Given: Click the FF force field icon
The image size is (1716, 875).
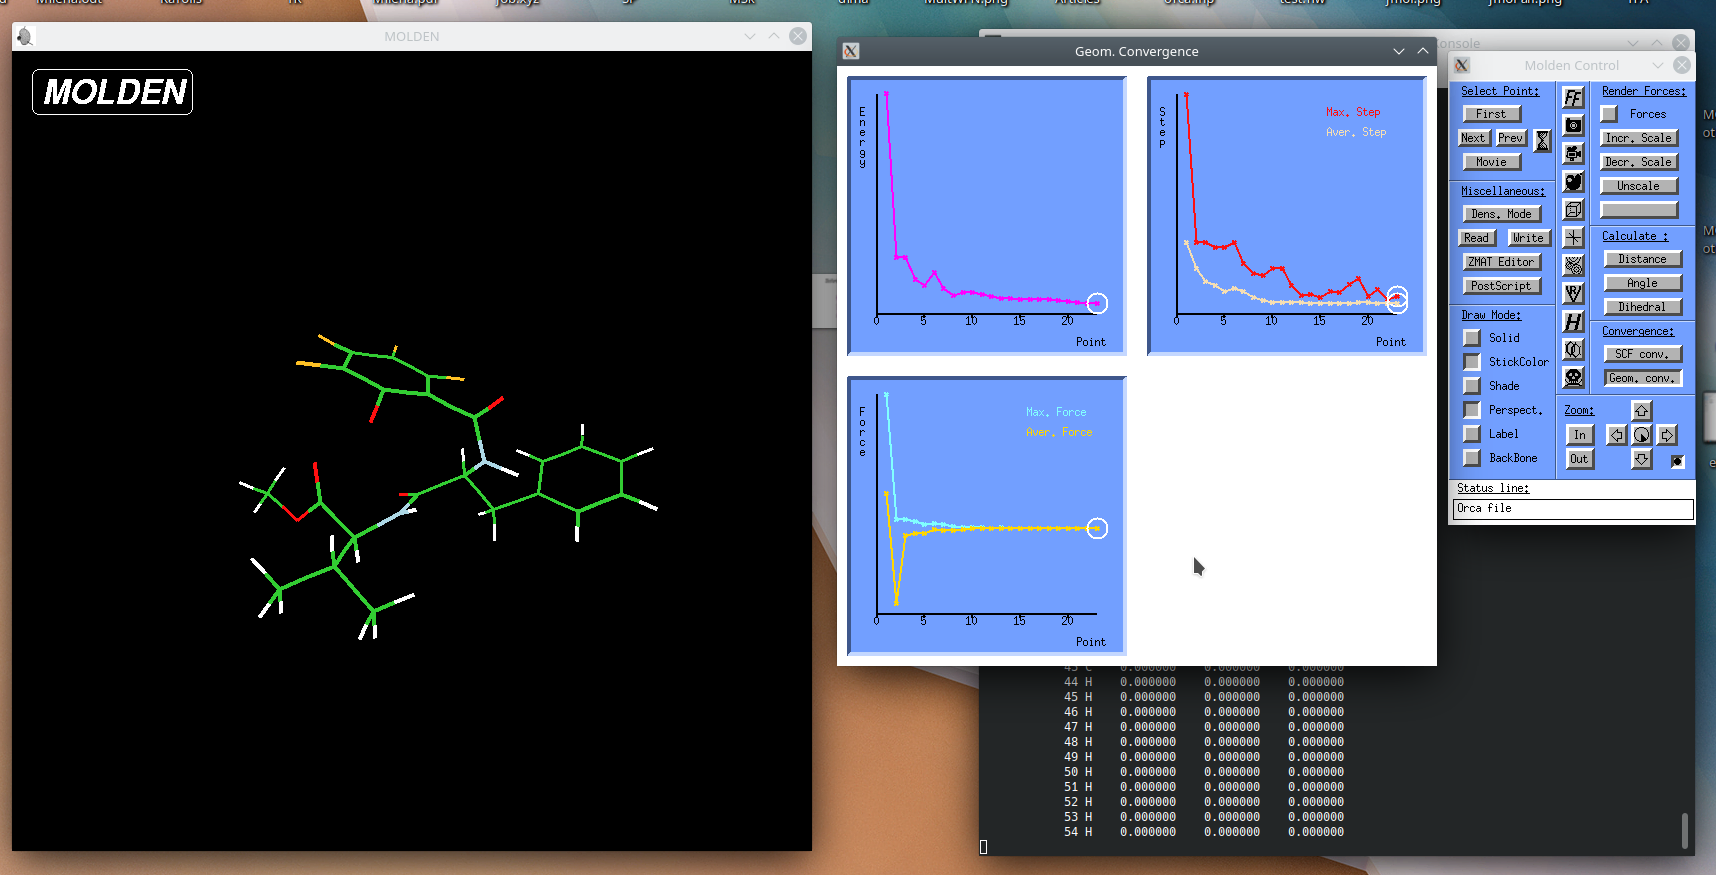Looking at the screenshot, I should click(x=1573, y=98).
